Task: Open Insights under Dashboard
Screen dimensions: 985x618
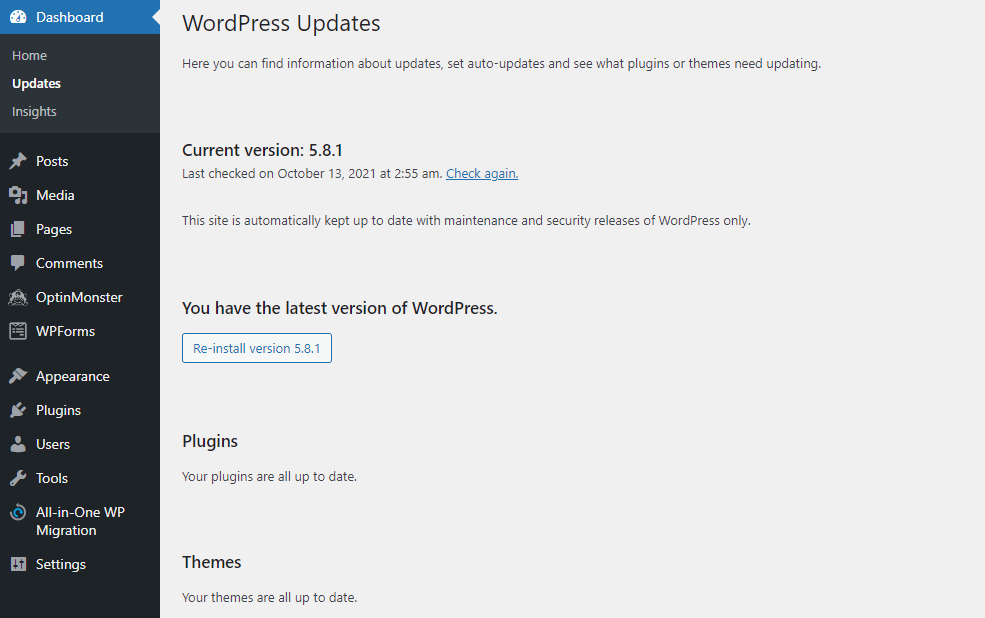Action: pyautogui.click(x=34, y=112)
